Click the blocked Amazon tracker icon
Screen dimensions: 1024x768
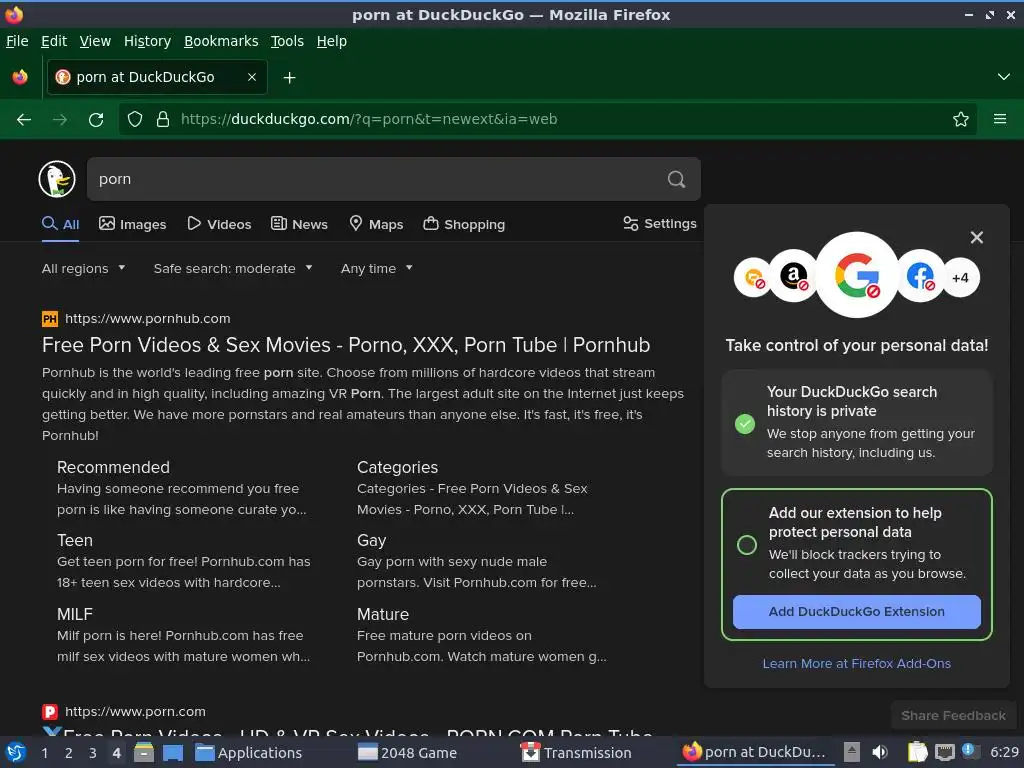793,276
